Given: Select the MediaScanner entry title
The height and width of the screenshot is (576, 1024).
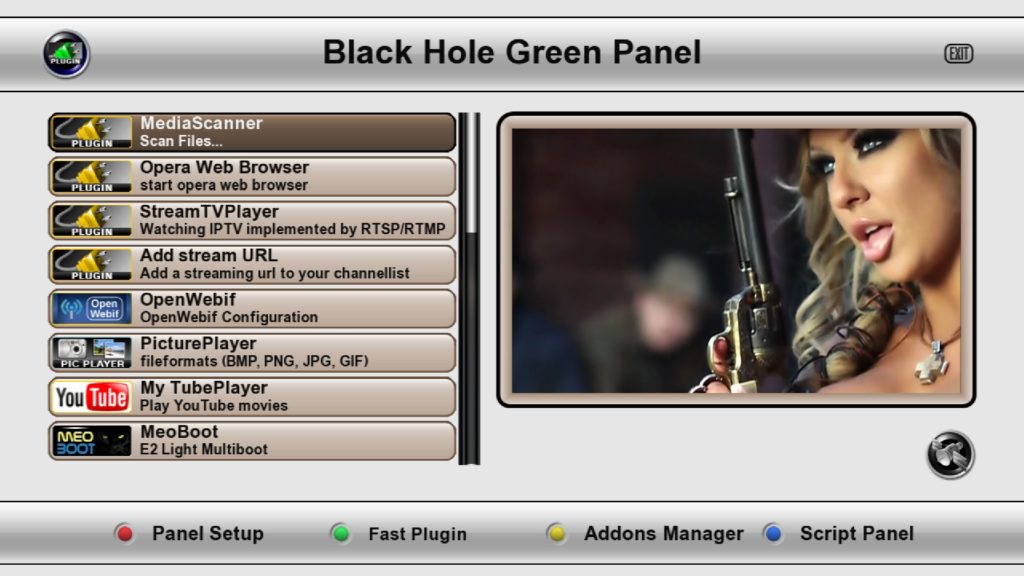Looking at the screenshot, I should point(201,123).
